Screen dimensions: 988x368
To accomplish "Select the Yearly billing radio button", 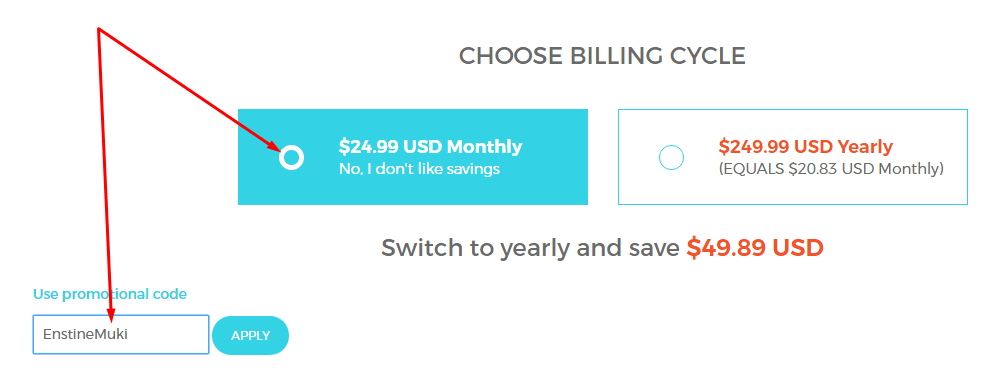I will point(671,157).
